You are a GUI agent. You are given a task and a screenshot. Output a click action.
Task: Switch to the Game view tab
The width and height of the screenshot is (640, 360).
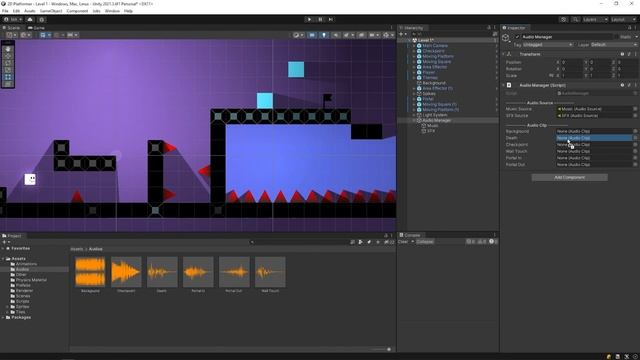(36, 28)
